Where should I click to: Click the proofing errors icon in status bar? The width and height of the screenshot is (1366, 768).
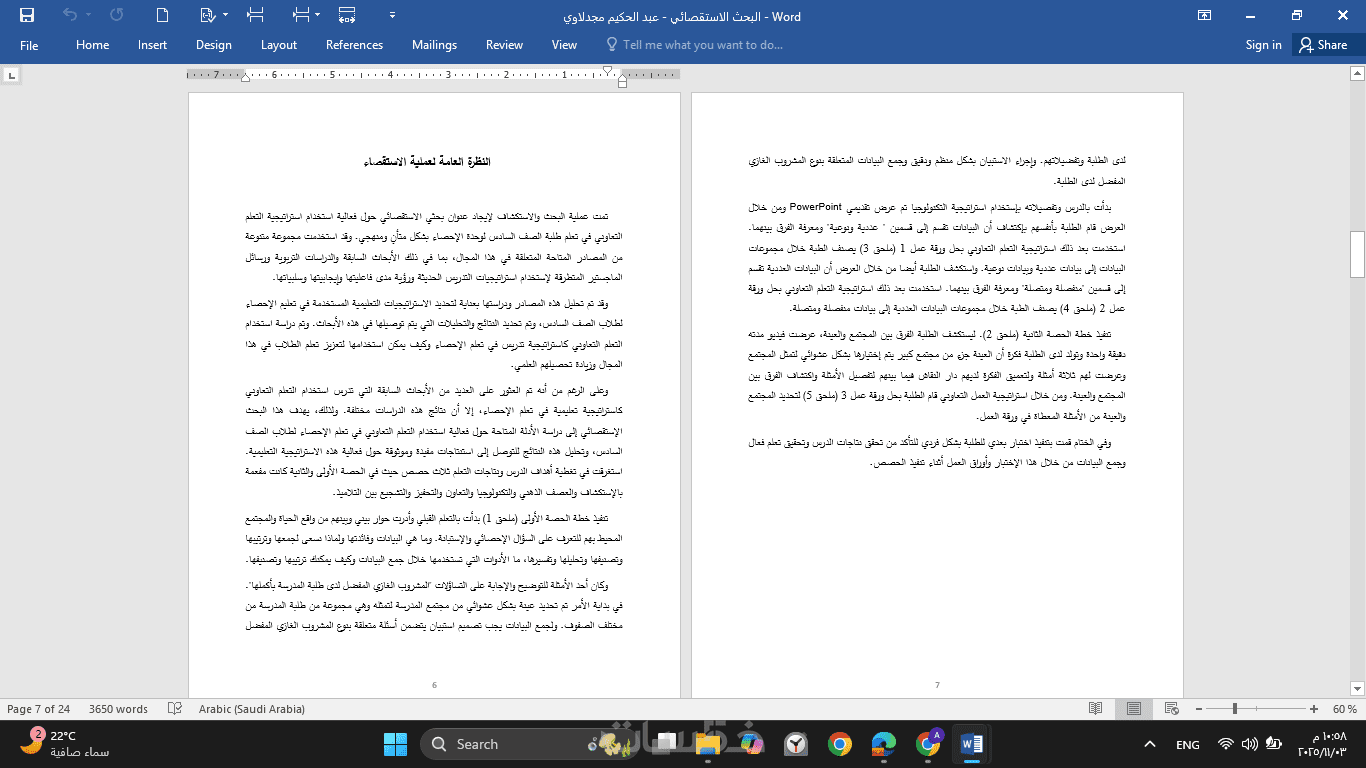tap(175, 709)
